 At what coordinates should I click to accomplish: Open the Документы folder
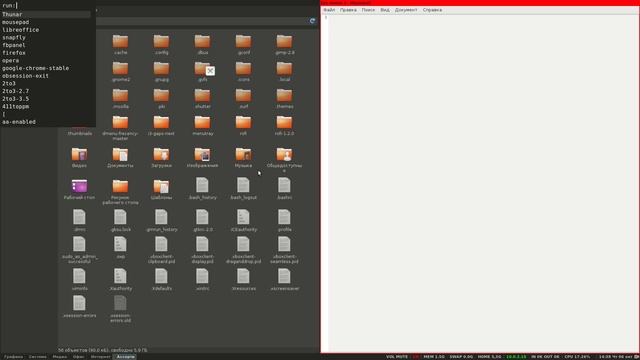tap(120, 158)
